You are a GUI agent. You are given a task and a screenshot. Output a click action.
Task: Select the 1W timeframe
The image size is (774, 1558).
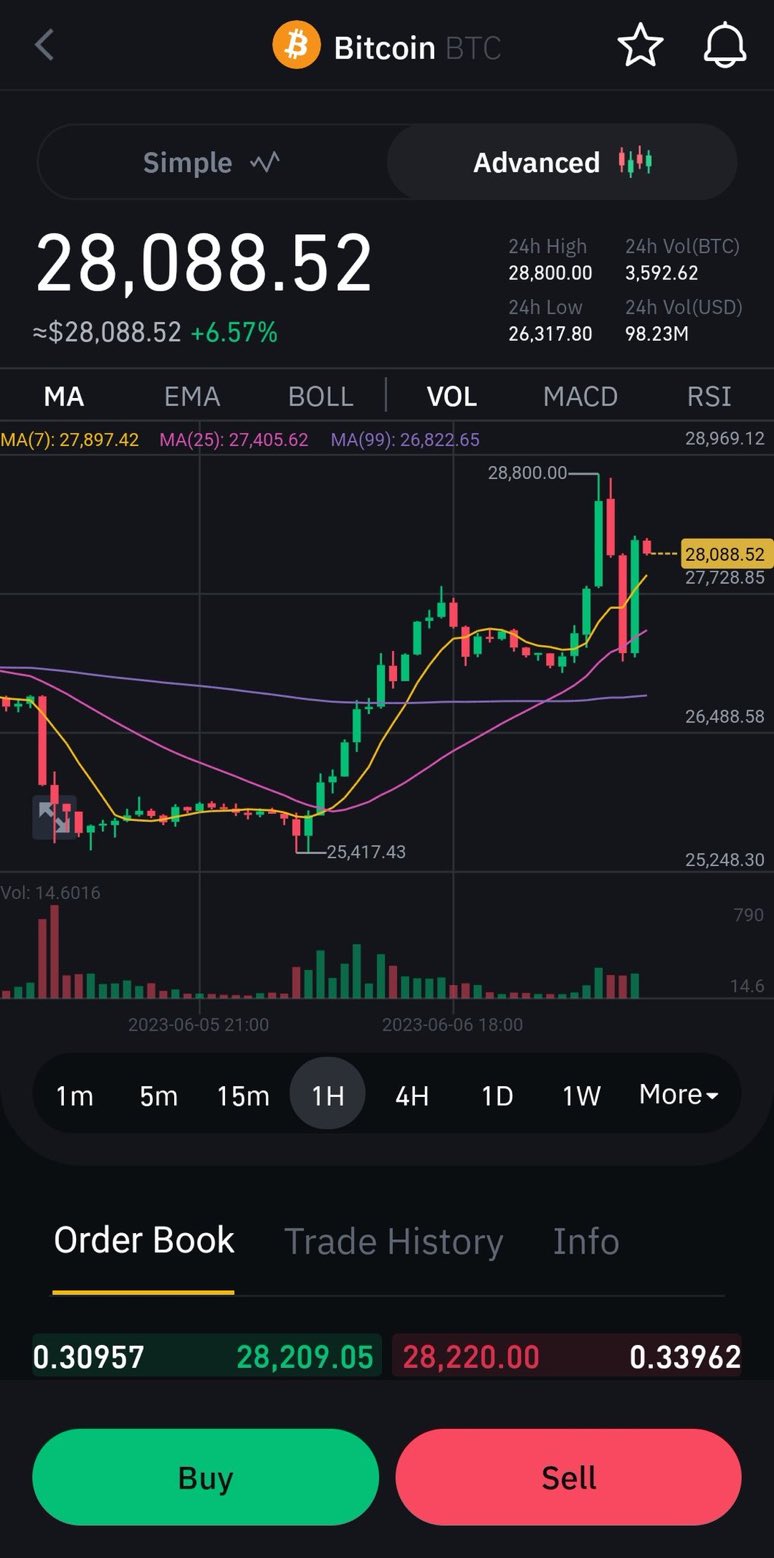pyautogui.click(x=581, y=1095)
